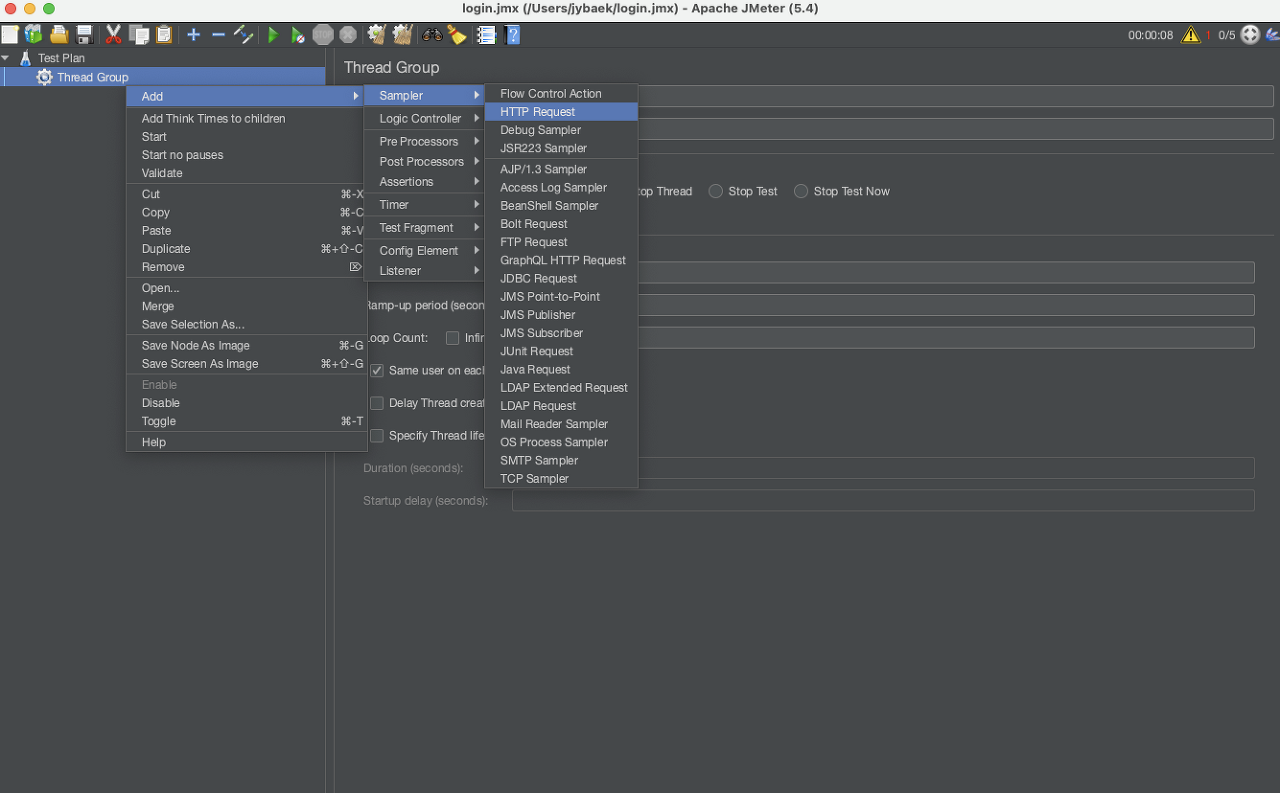1280x793 pixels.
Task: Select the Test Plan tree row
Action: [x=163, y=58]
